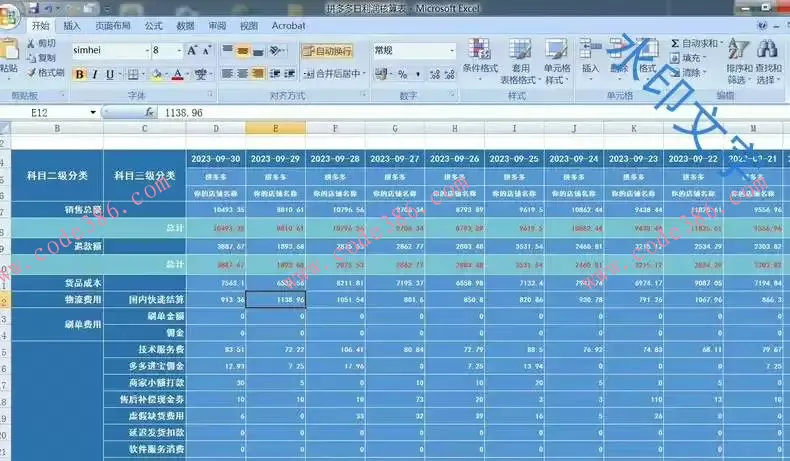Apply the yellow Fill Color bucket
790x461 pixels.
[x=157, y=74]
